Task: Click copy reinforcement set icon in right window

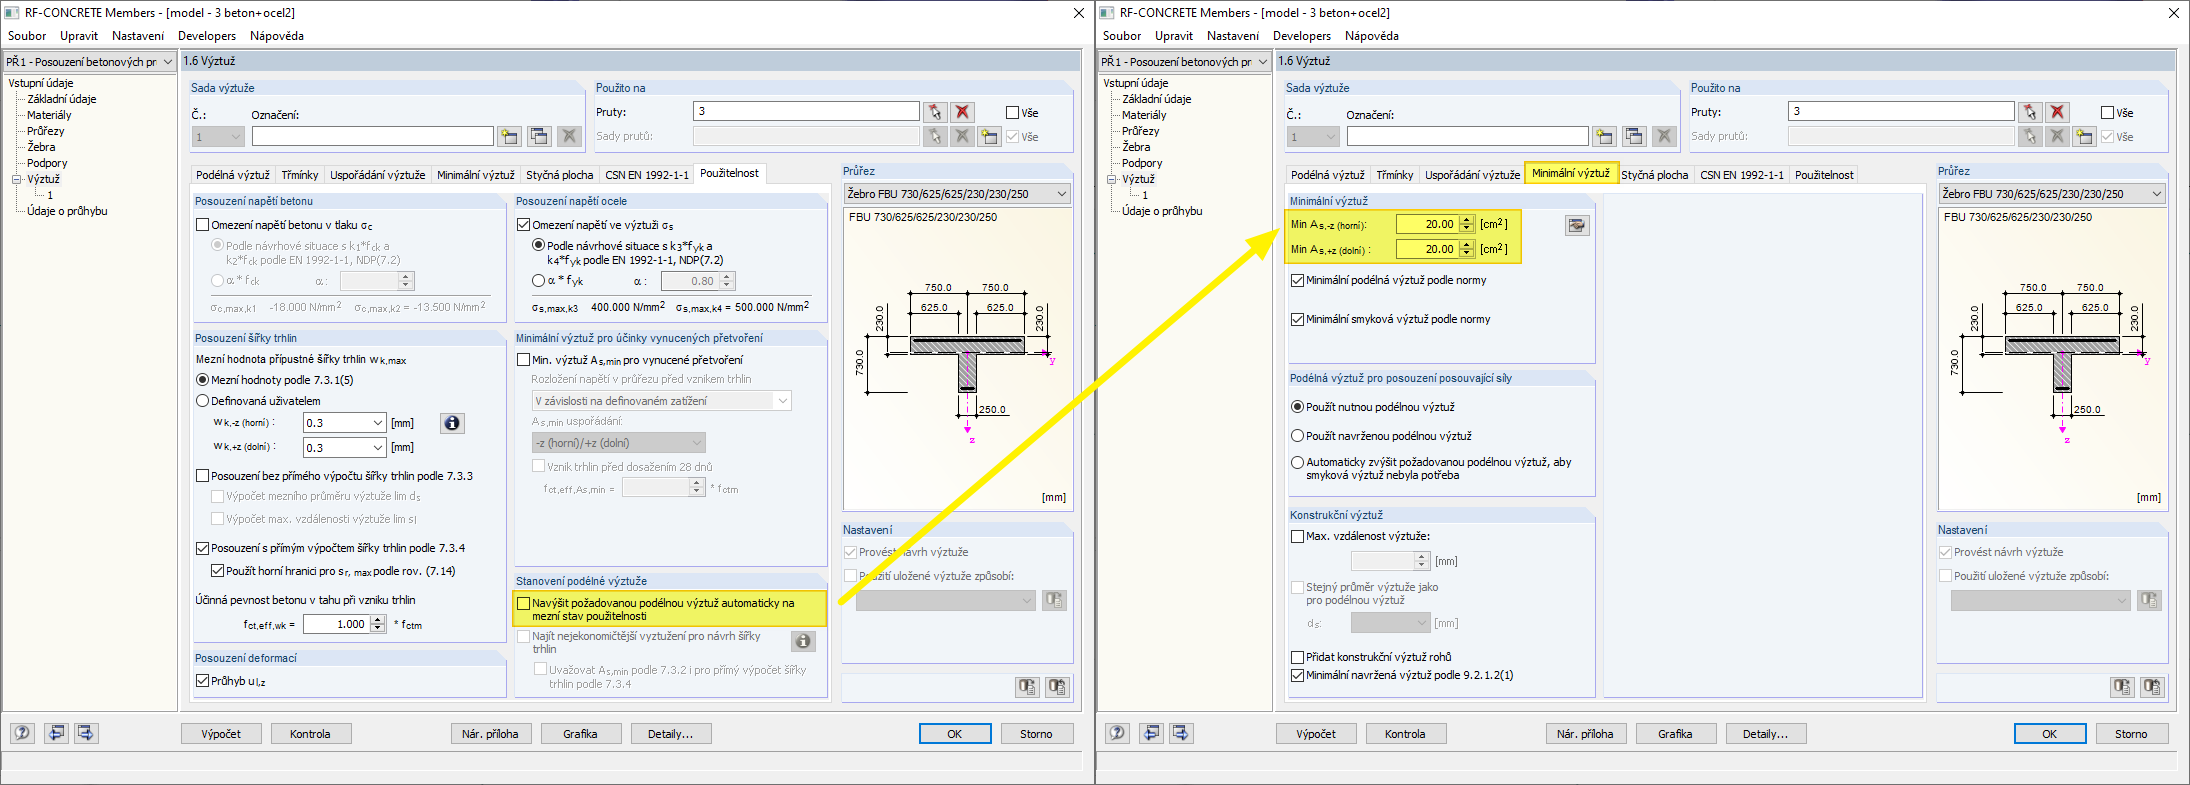Action: coord(1634,136)
